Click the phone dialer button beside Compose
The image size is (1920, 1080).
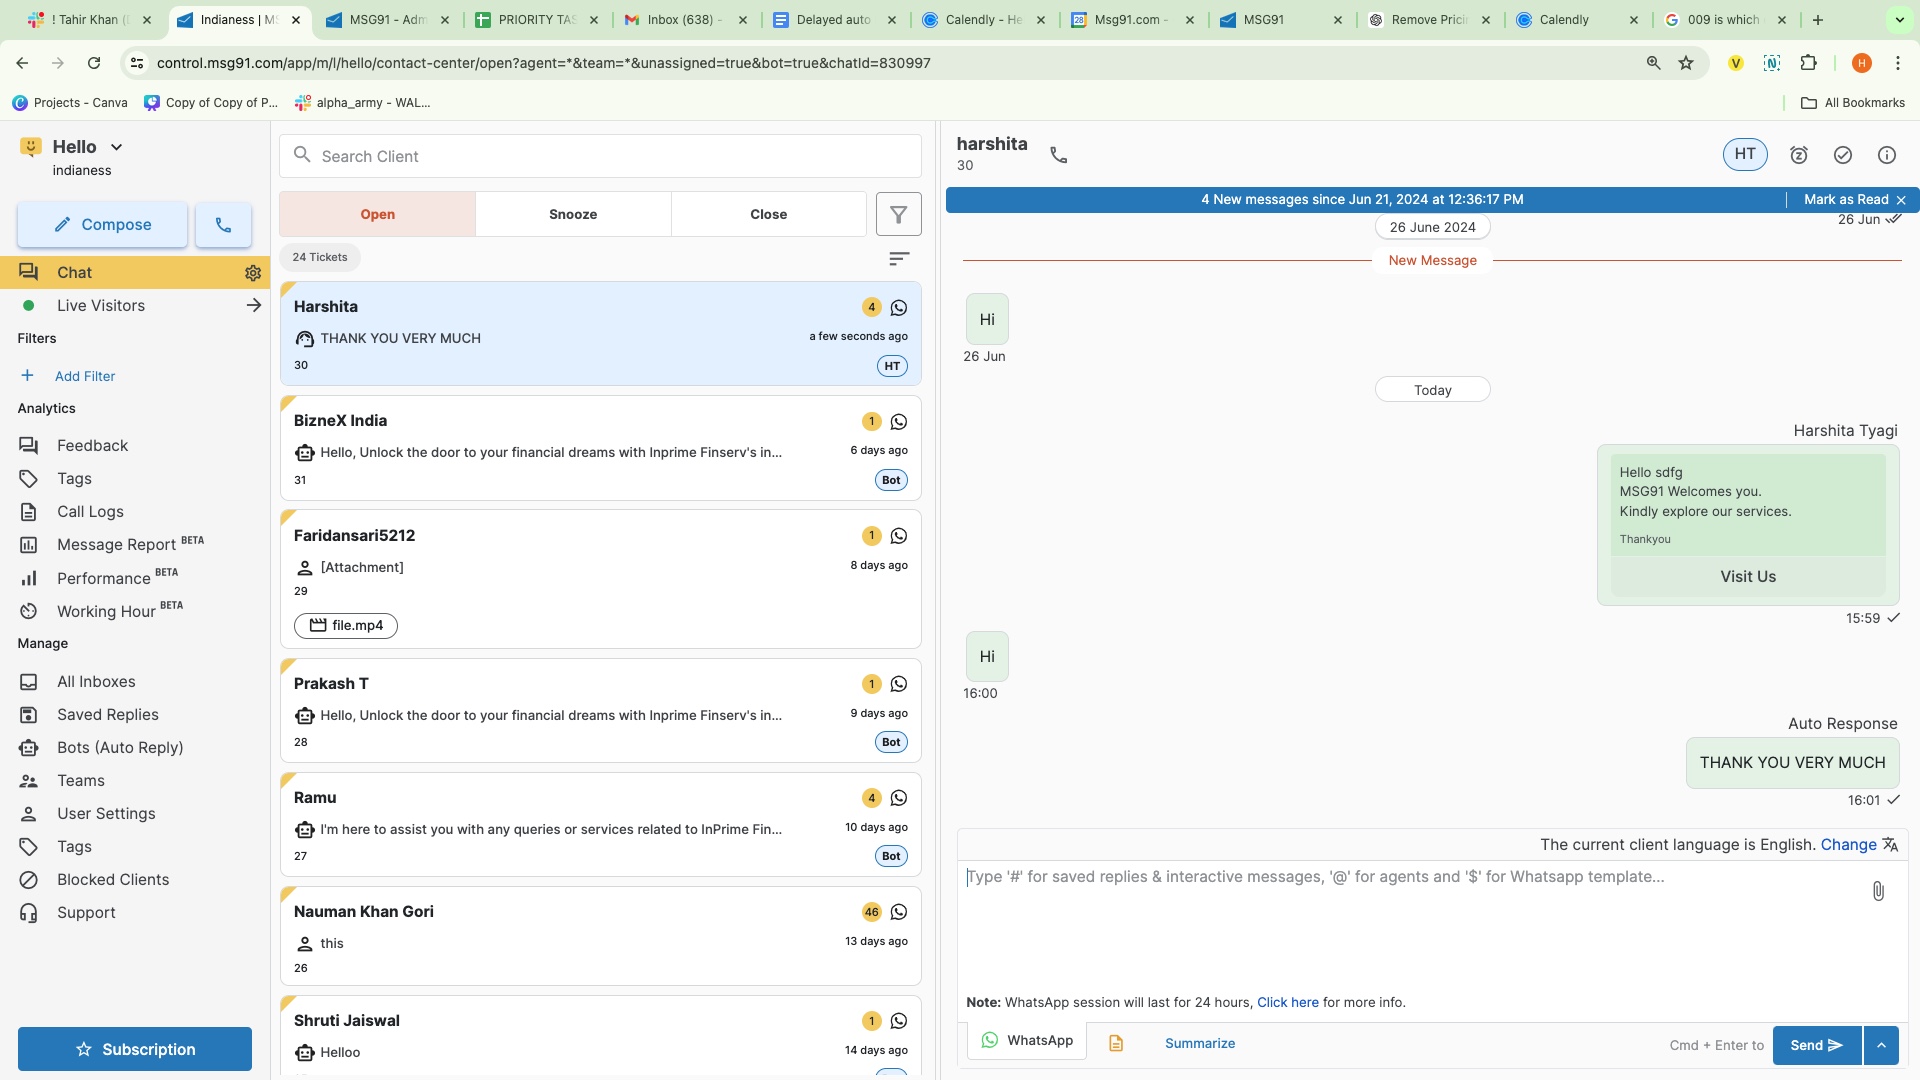[x=223, y=225]
